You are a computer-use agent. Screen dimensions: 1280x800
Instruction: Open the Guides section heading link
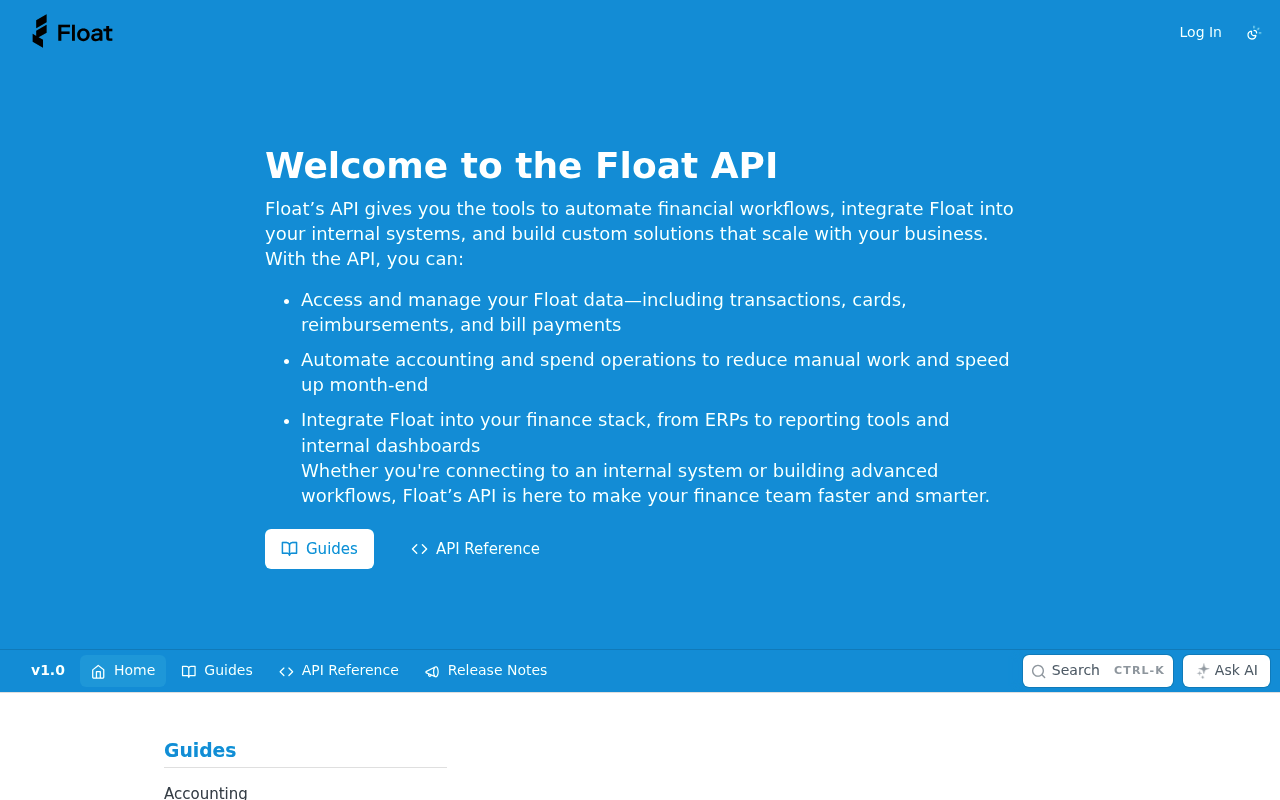click(x=200, y=751)
